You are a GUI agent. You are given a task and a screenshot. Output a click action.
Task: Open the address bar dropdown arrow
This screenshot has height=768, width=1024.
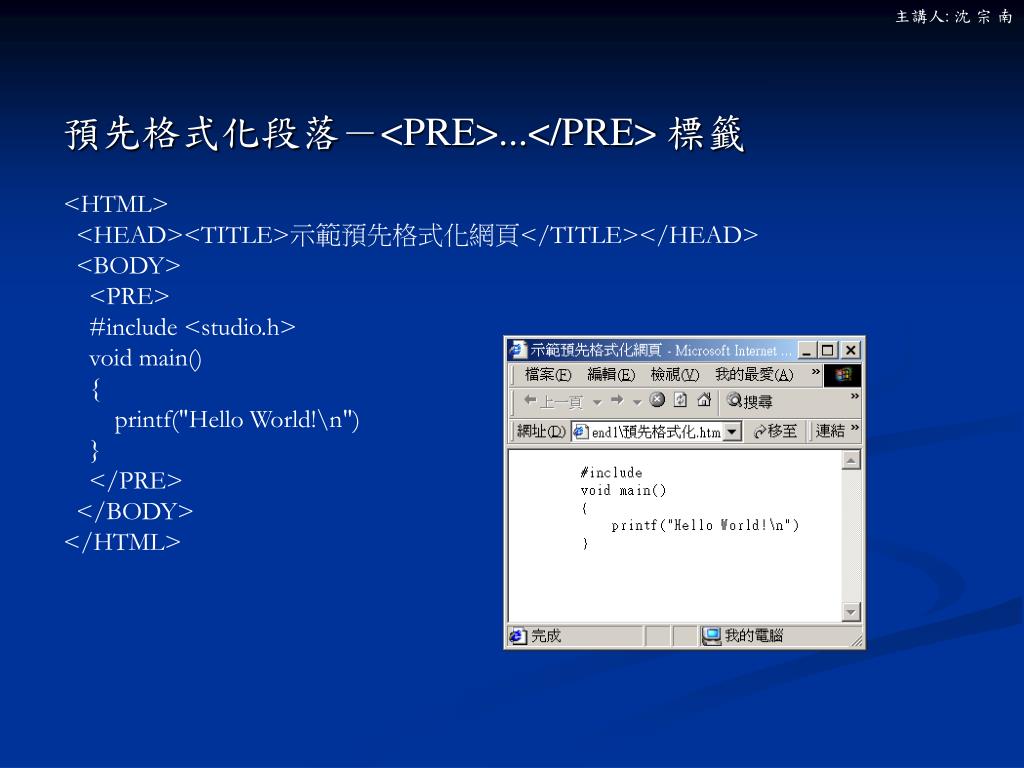(733, 432)
